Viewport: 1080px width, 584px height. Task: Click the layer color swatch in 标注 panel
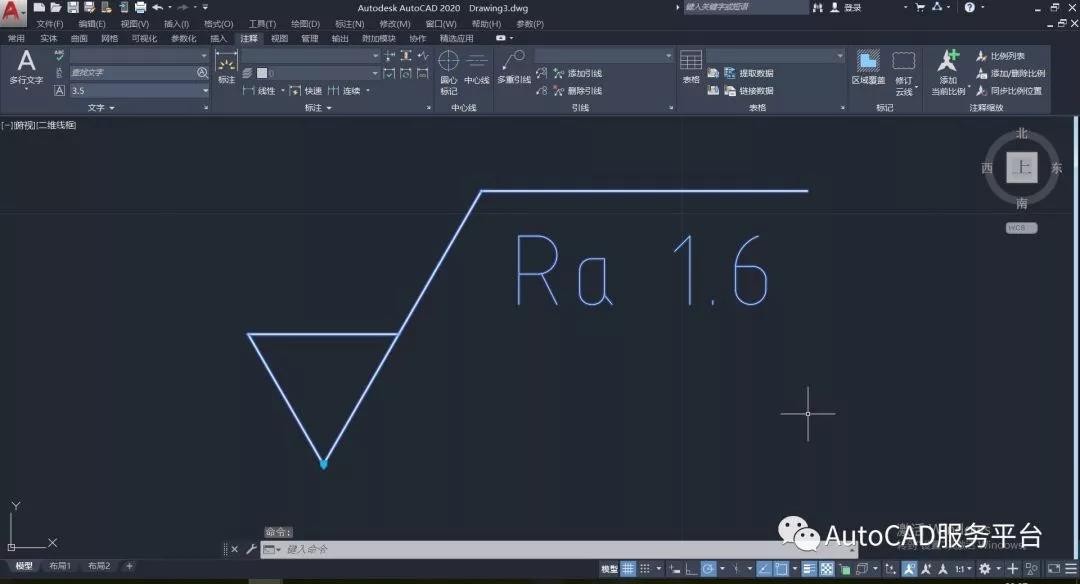point(262,73)
